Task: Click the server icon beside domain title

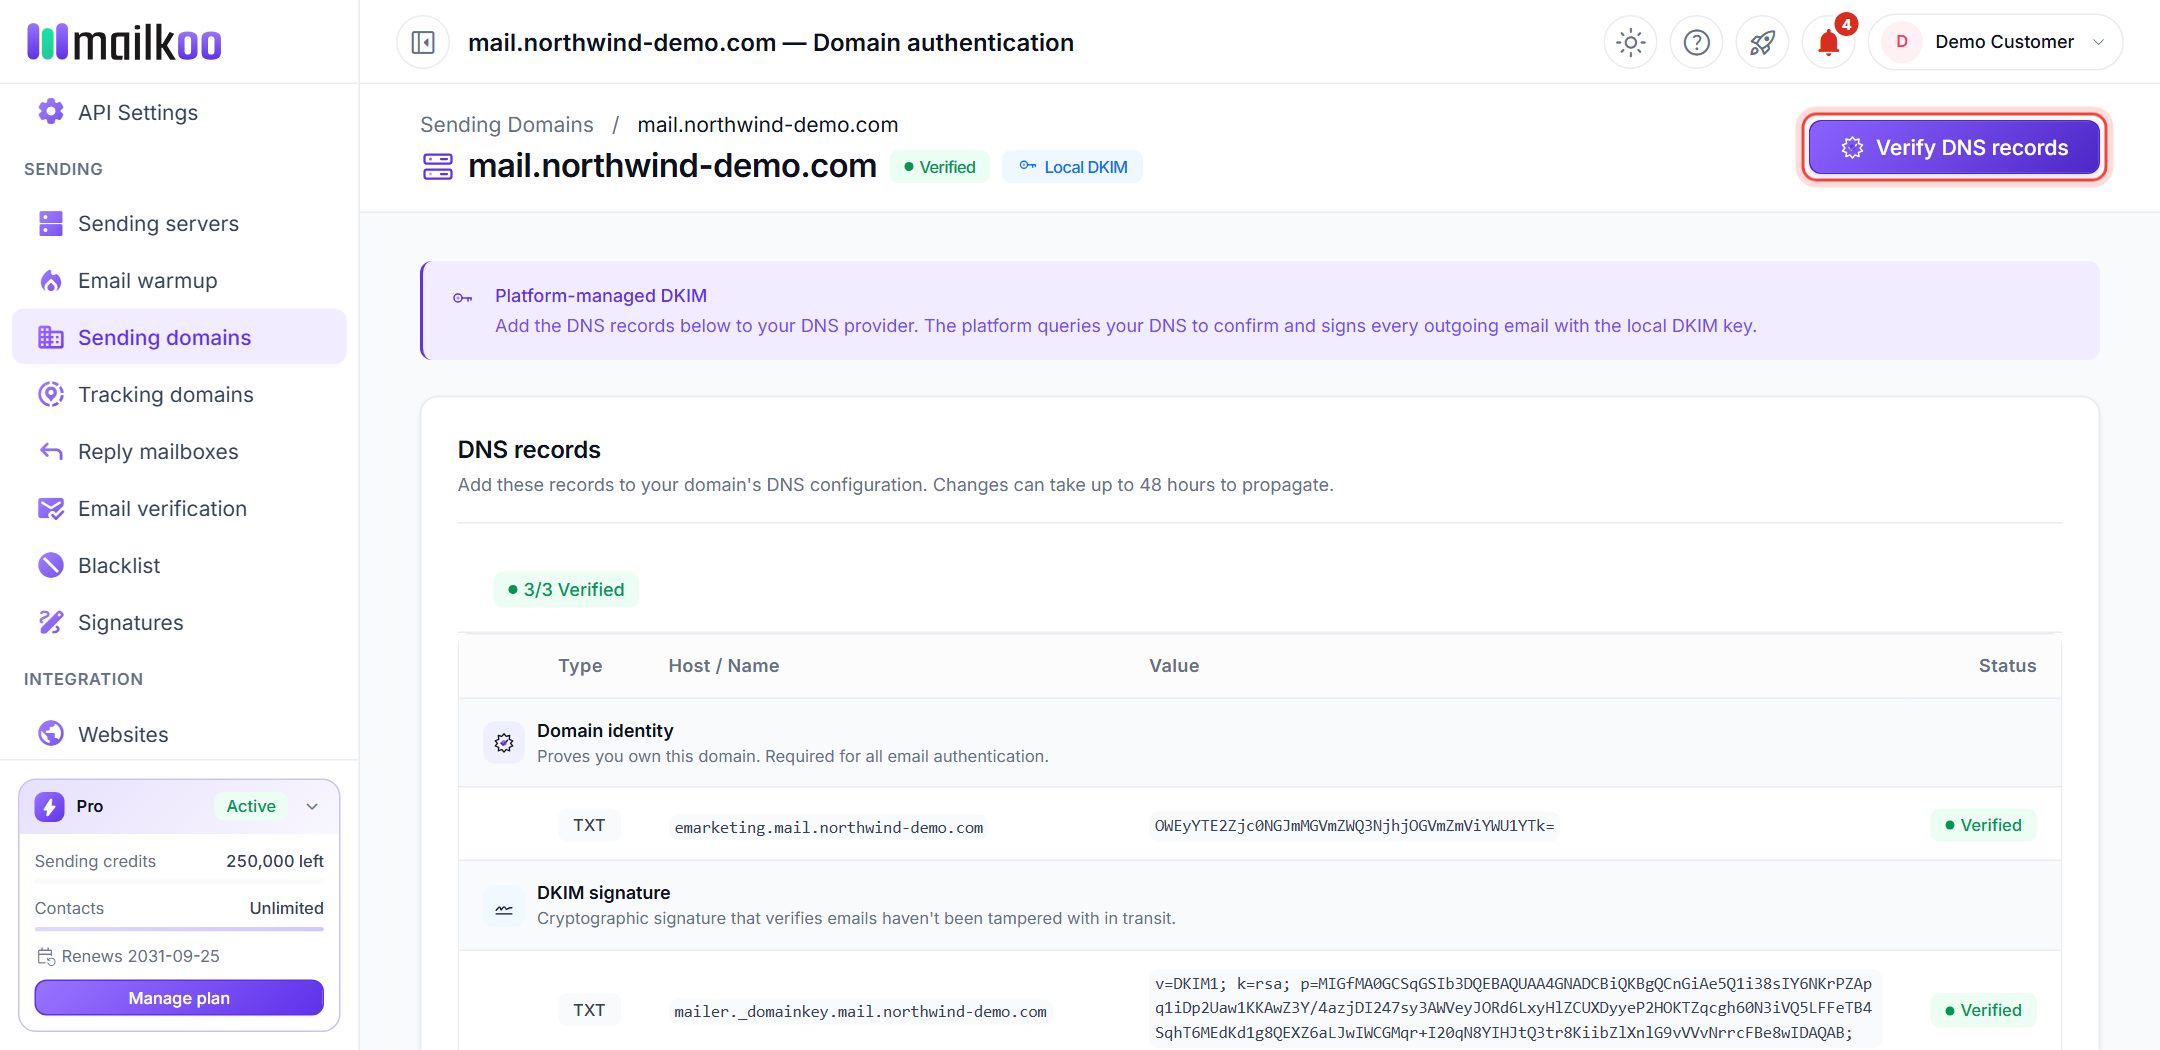Action: coord(438,167)
